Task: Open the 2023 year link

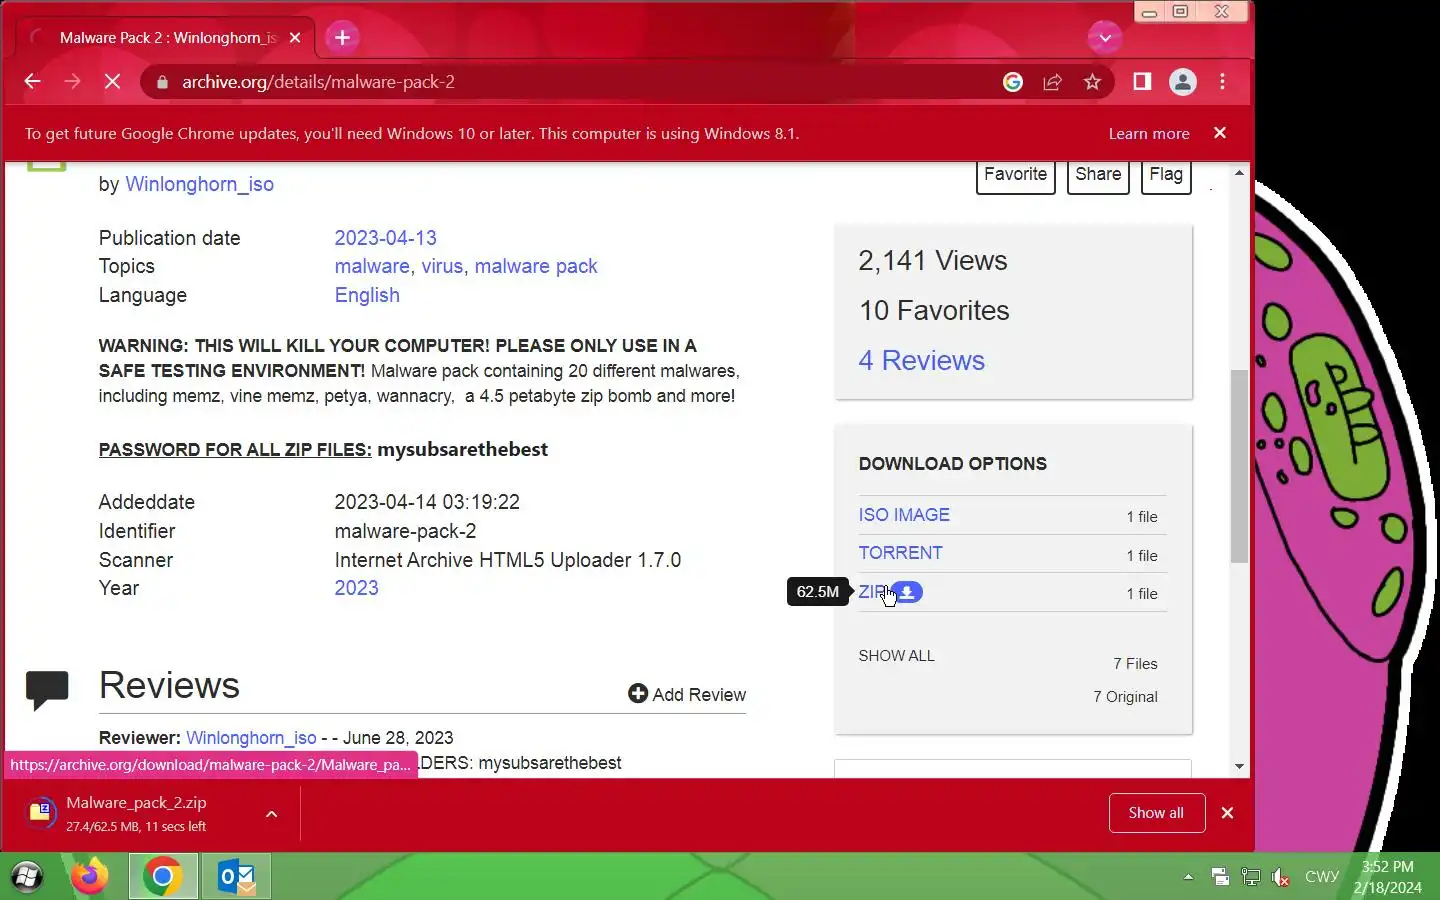Action: coord(356,588)
